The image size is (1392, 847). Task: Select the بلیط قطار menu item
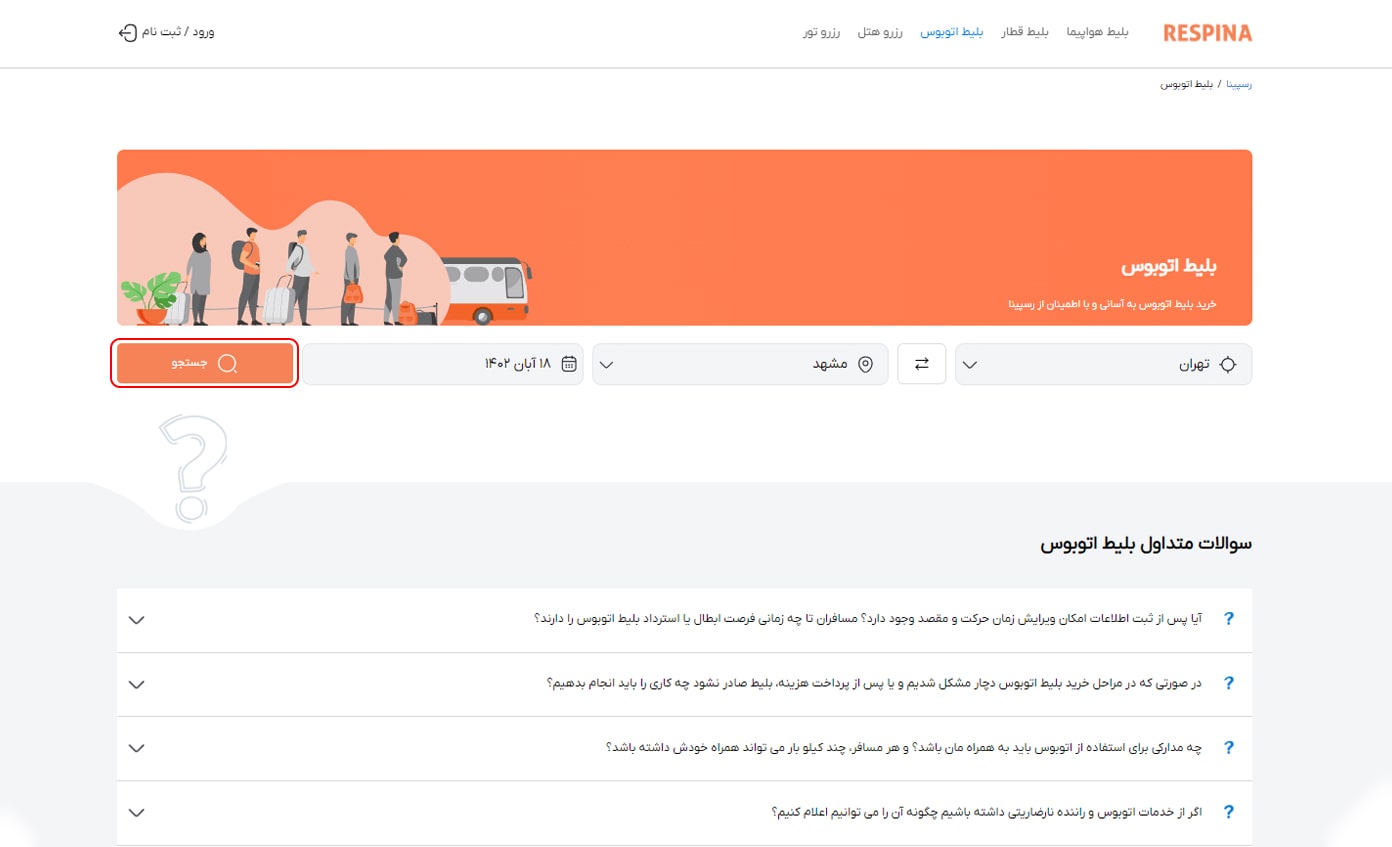(1025, 31)
